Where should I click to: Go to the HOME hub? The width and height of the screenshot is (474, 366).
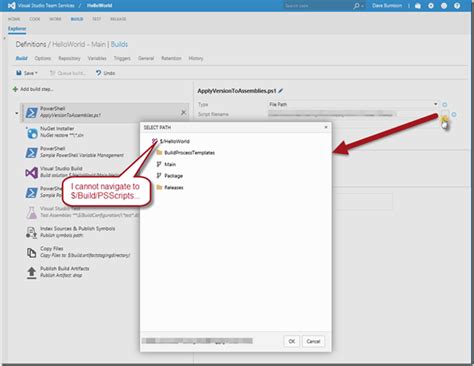pyautogui.click(x=14, y=19)
